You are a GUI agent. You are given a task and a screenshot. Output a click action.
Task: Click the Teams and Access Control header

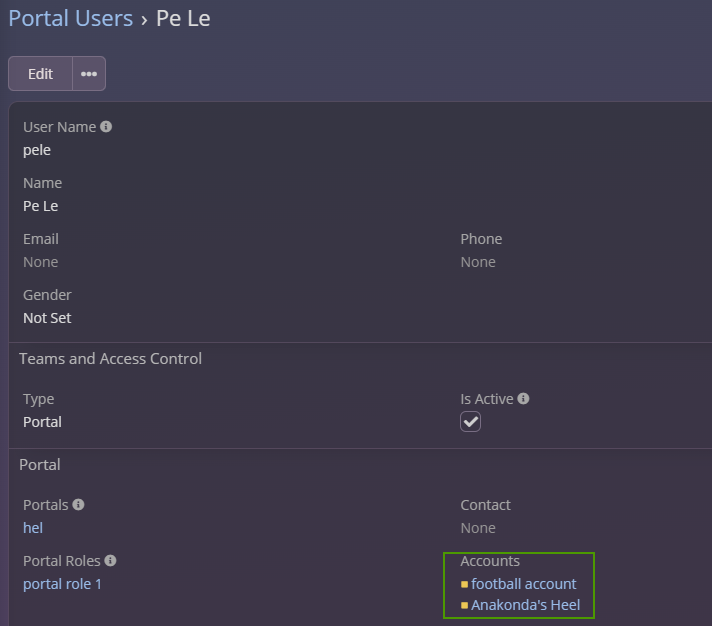[110, 358]
